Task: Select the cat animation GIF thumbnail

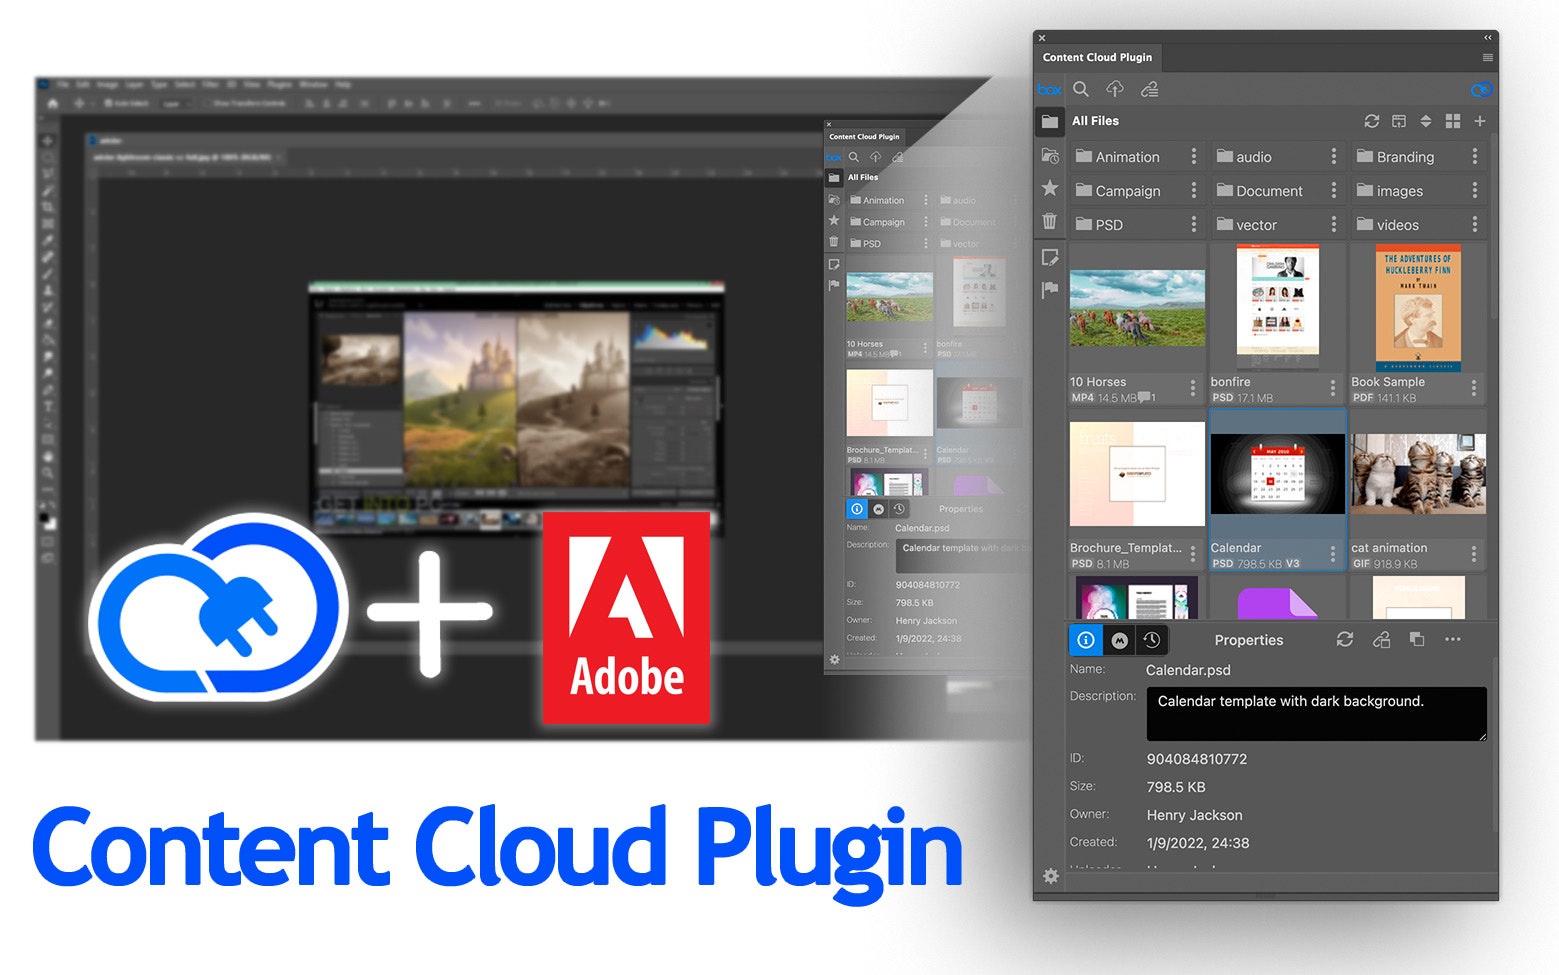Action: click(1418, 474)
